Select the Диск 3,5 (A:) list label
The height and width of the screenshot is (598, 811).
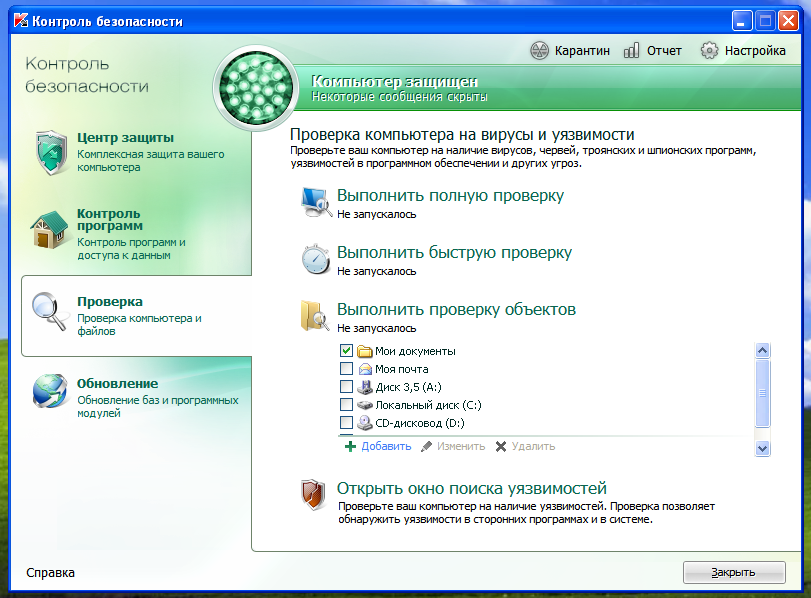409,387
